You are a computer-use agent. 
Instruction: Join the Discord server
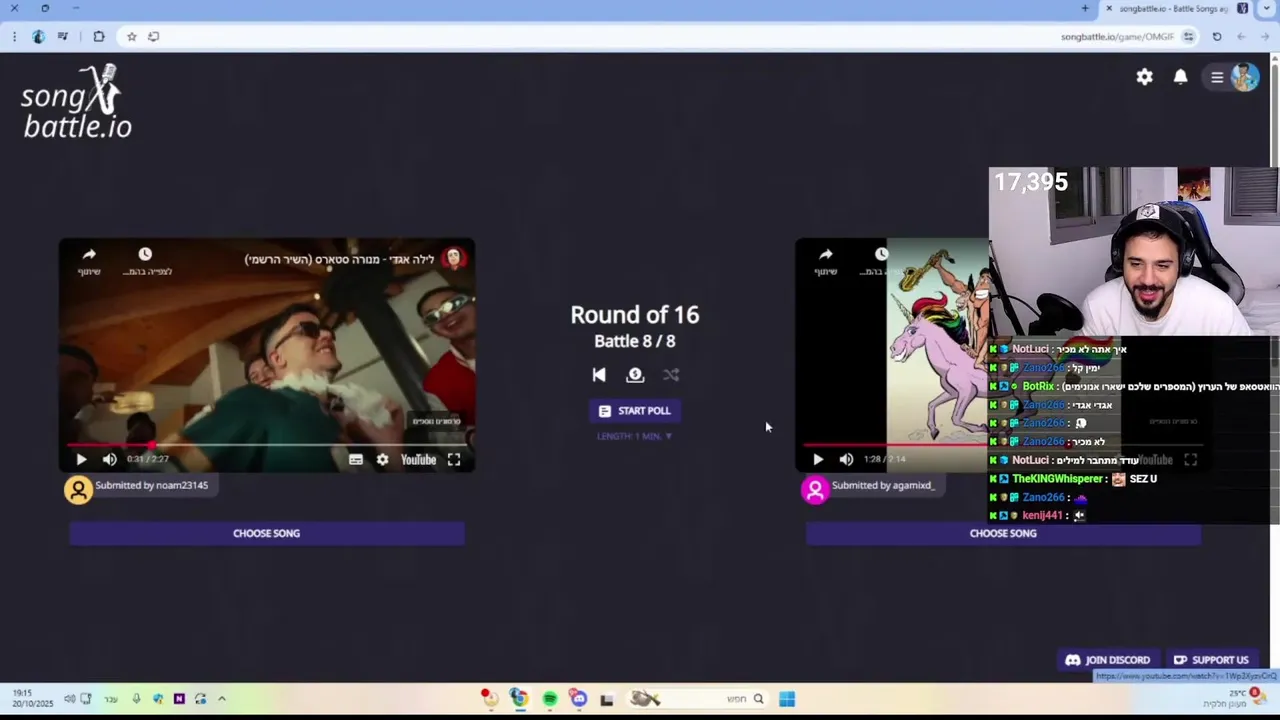1108,660
